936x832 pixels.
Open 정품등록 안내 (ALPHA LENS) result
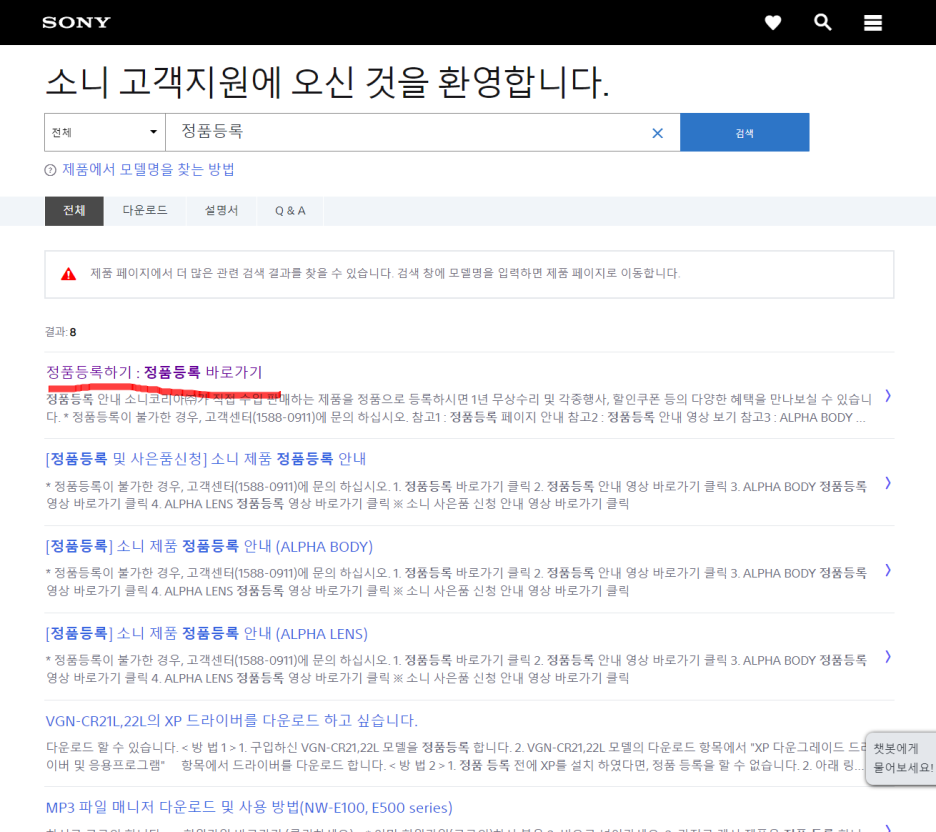pos(207,633)
